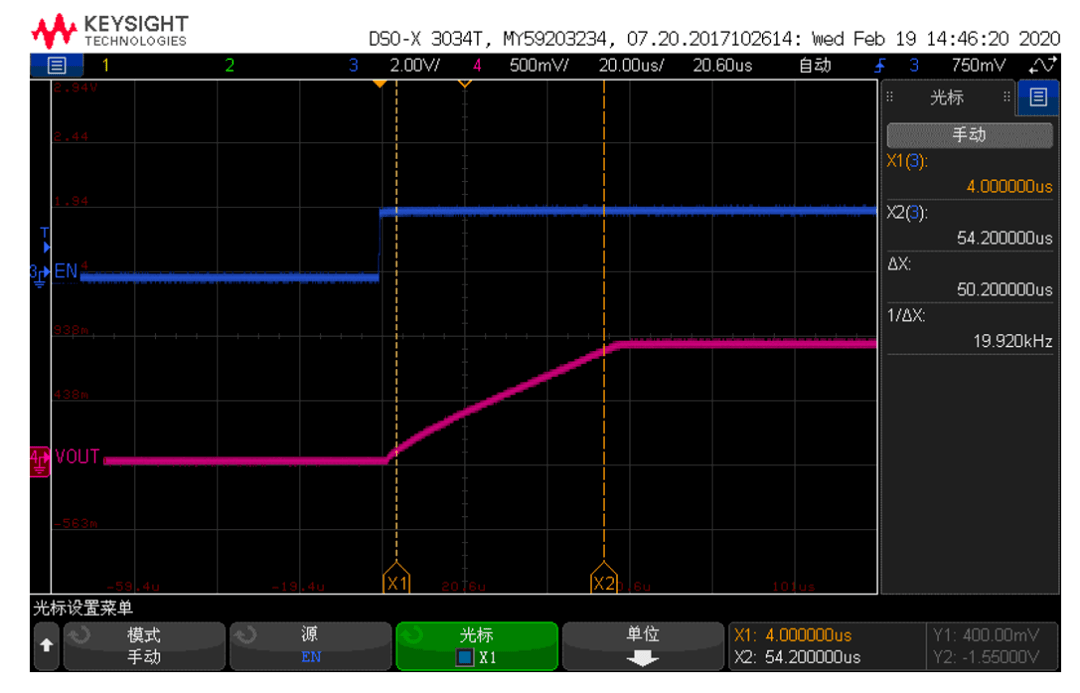Viewport: 1080px width, 693px height.
Task: Select the ΔX value 50.200000us
Action: pyautogui.click(x=1004, y=289)
